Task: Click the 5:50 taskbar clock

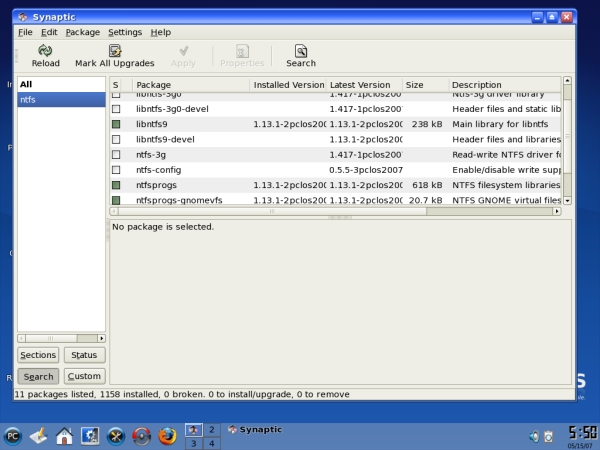Action: [x=582, y=433]
